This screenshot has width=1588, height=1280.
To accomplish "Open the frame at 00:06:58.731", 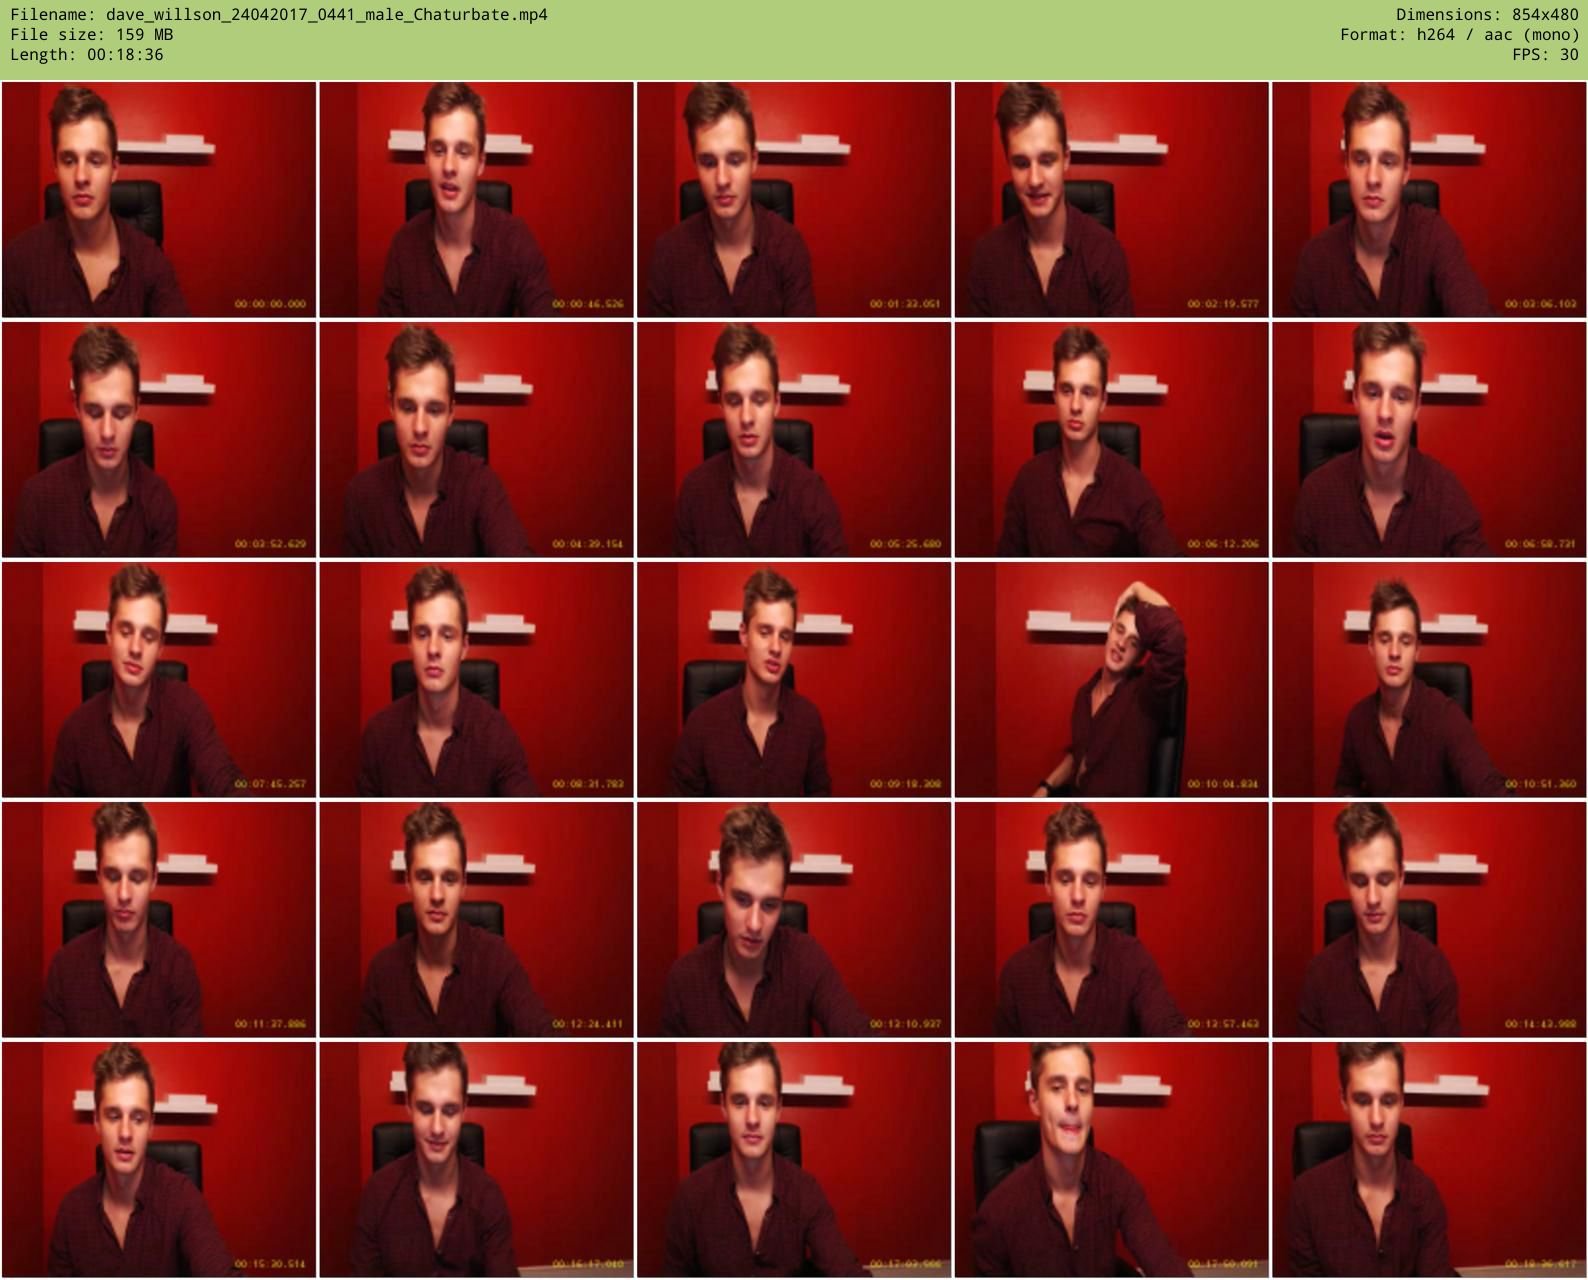I will (1429, 440).
